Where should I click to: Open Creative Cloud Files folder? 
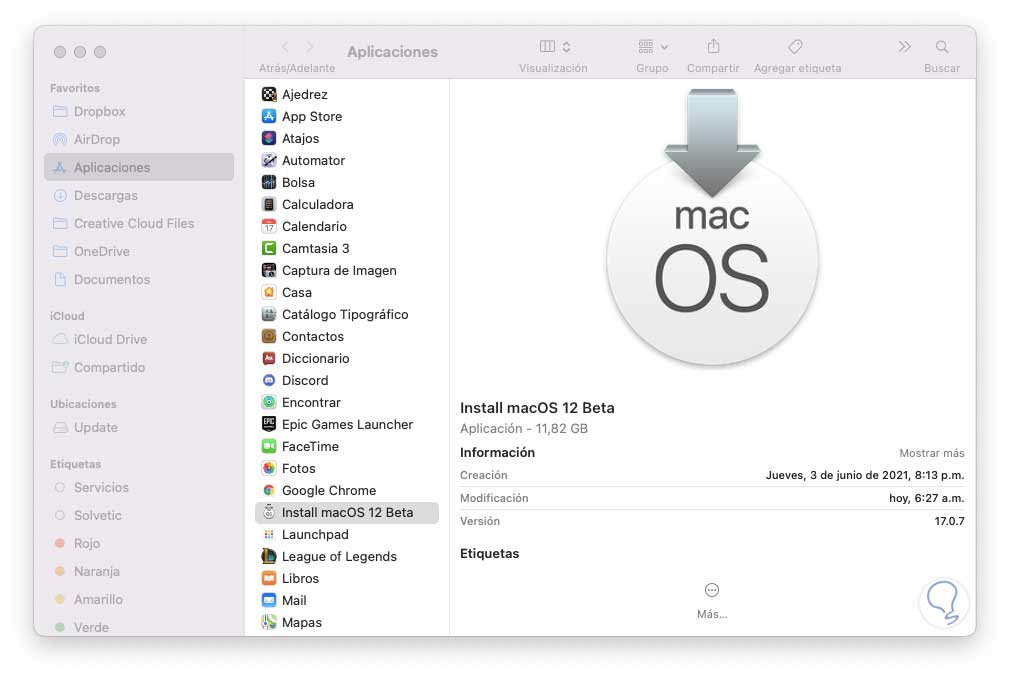click(x=138, y=223)
